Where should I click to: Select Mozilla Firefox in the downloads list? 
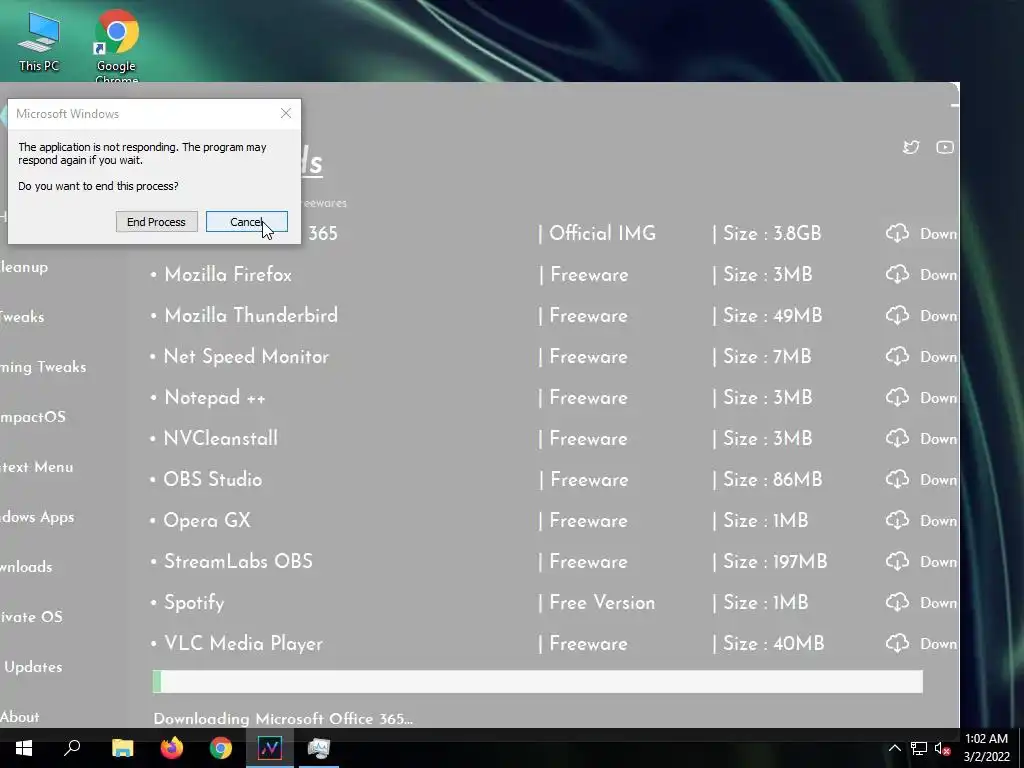228,275
